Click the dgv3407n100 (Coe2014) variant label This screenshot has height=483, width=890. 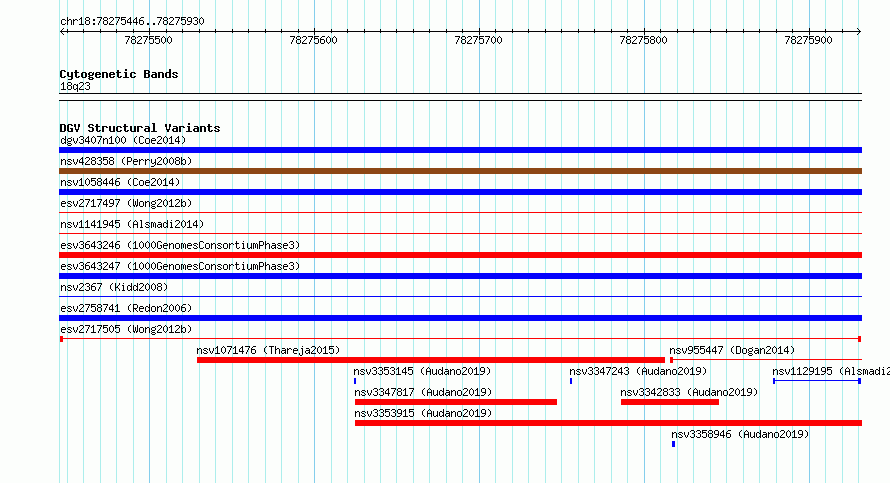[123, 140]
